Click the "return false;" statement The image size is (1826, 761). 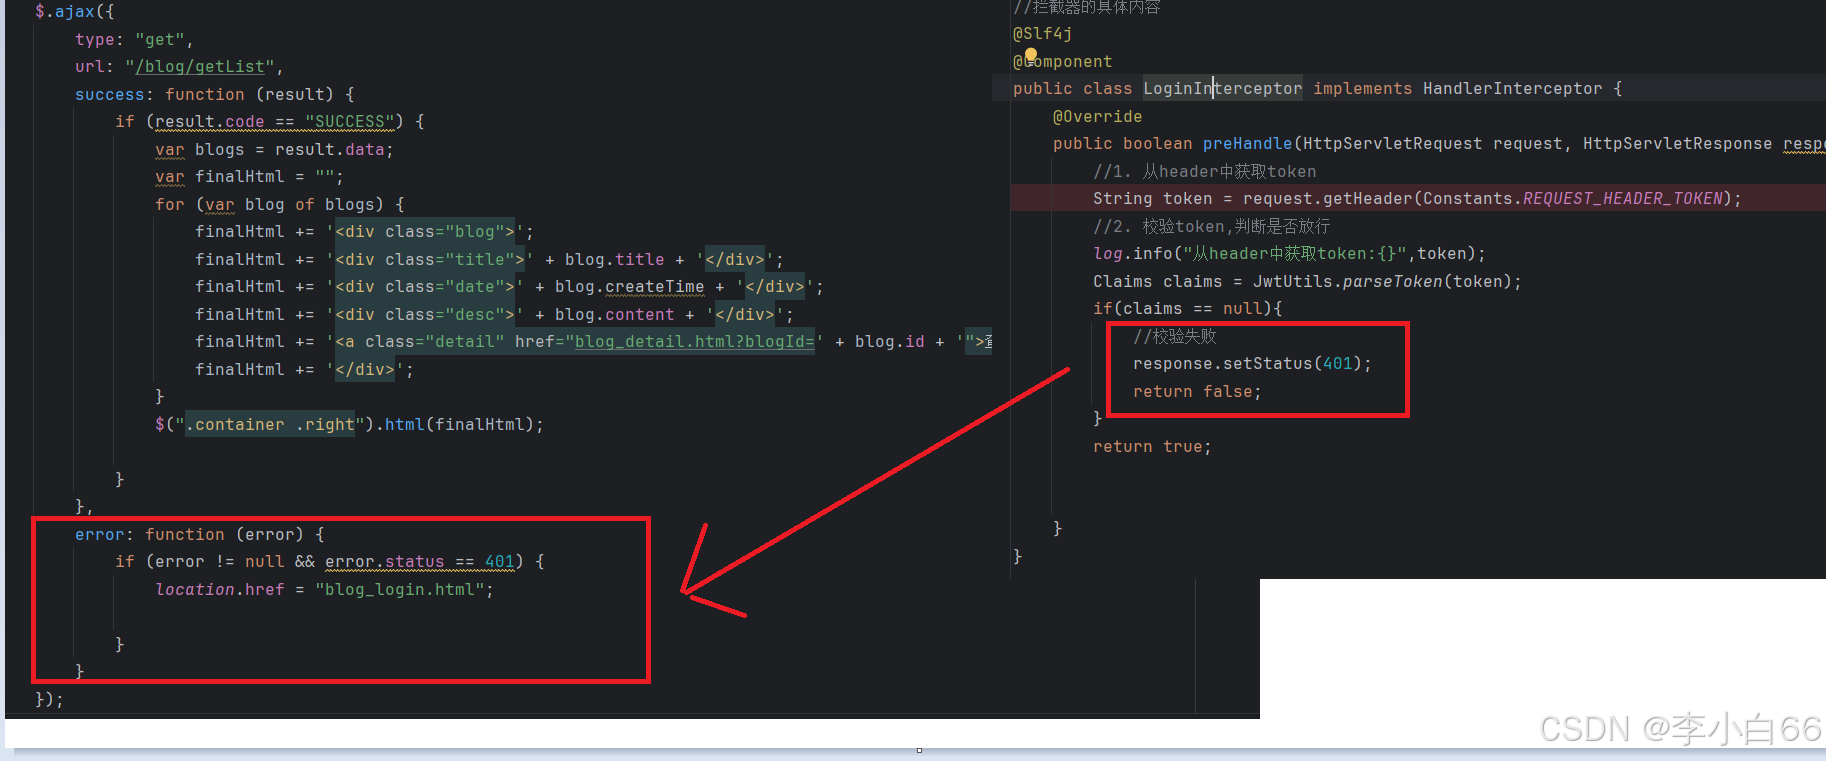click(1197, 392)
